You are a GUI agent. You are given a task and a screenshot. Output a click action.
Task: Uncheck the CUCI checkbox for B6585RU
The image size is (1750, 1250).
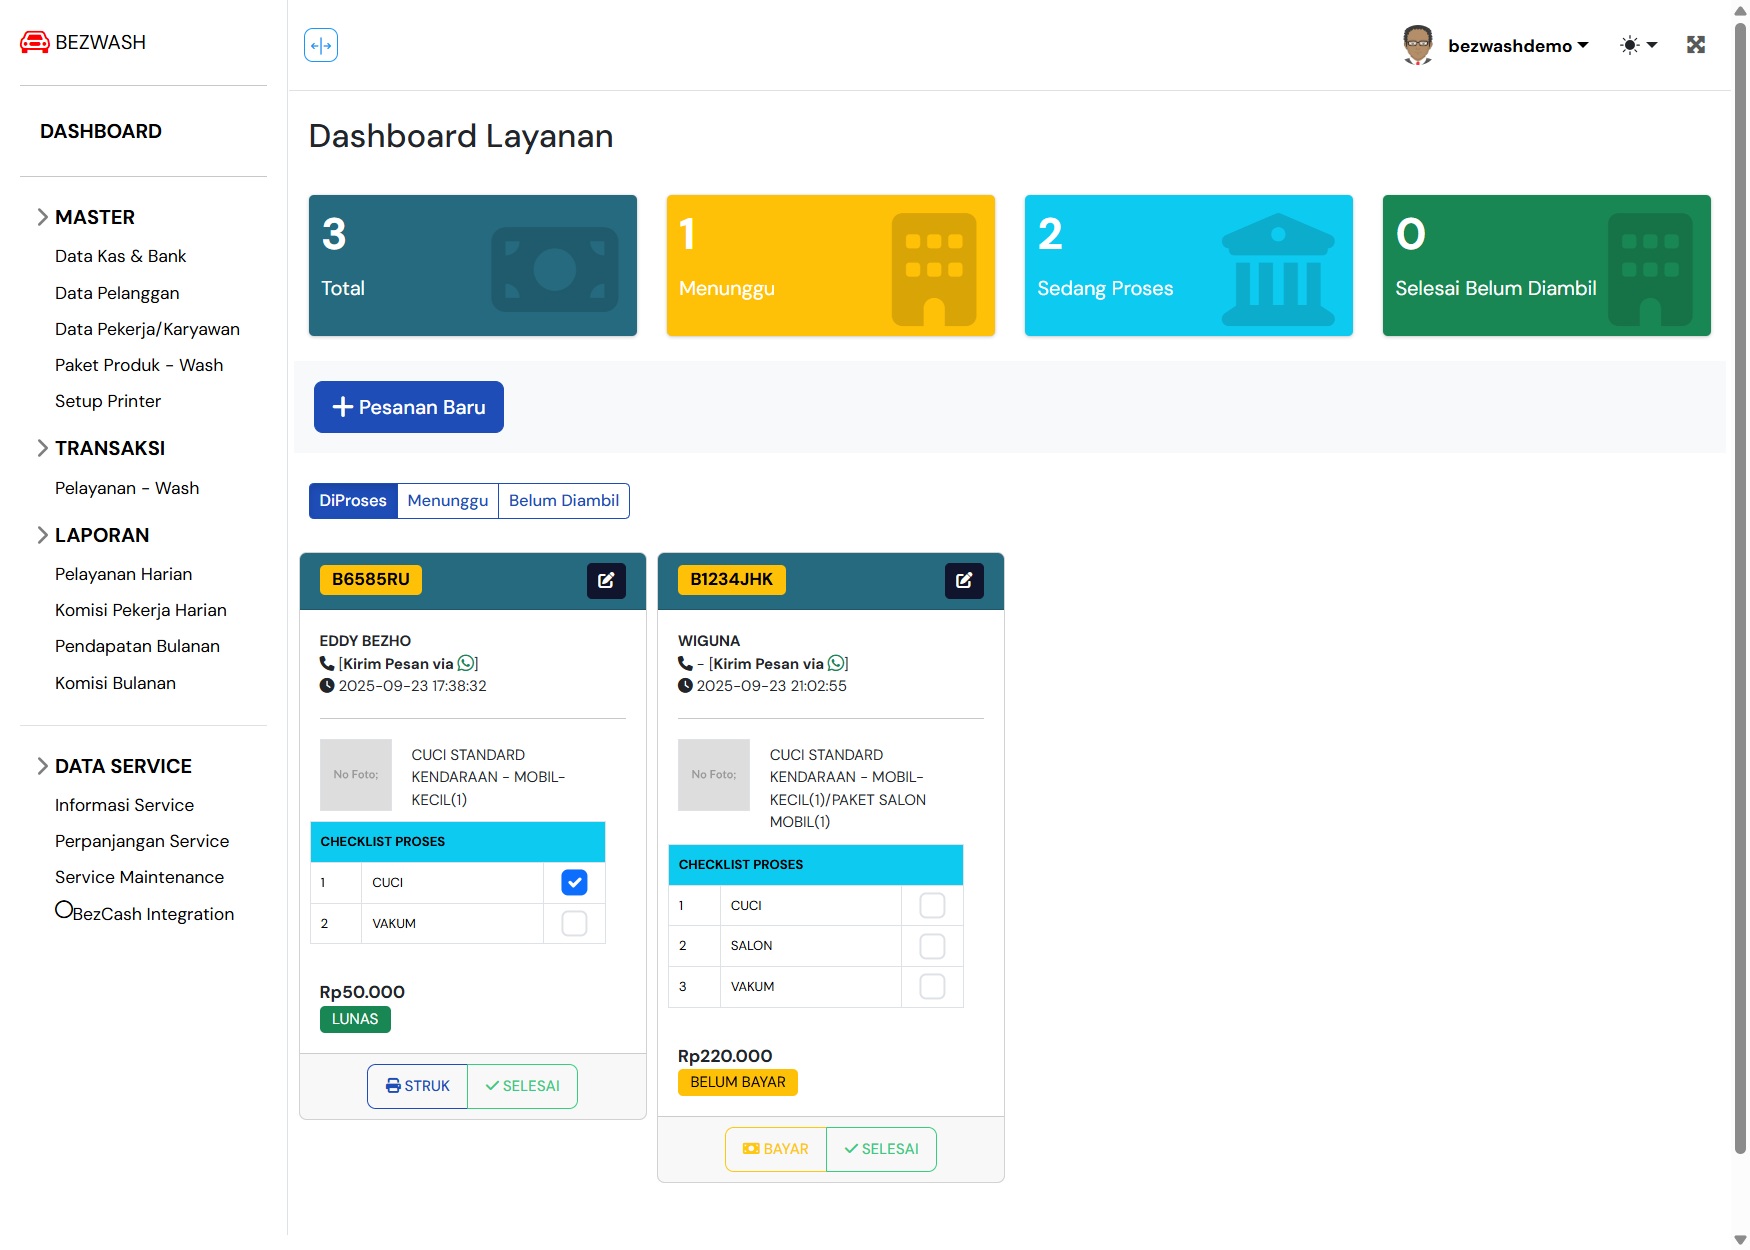pos(574,882)
